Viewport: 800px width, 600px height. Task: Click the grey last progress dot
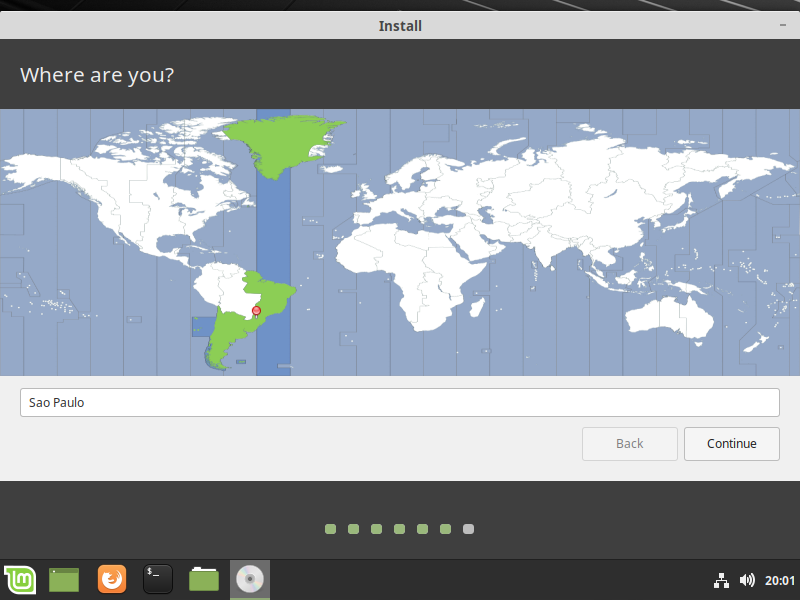pos(468,529)
